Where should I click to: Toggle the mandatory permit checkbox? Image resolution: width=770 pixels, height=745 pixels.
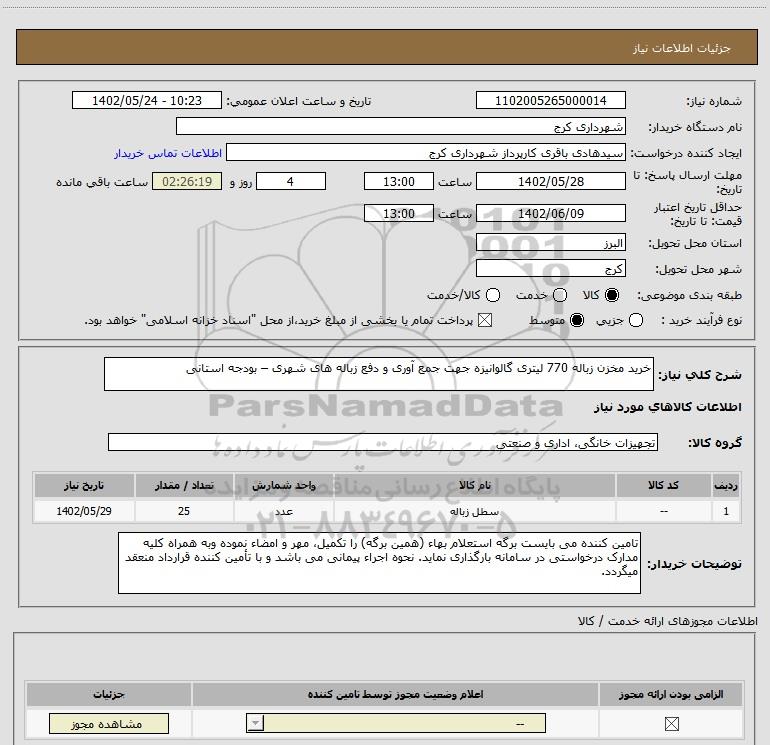tap(671, 723)
